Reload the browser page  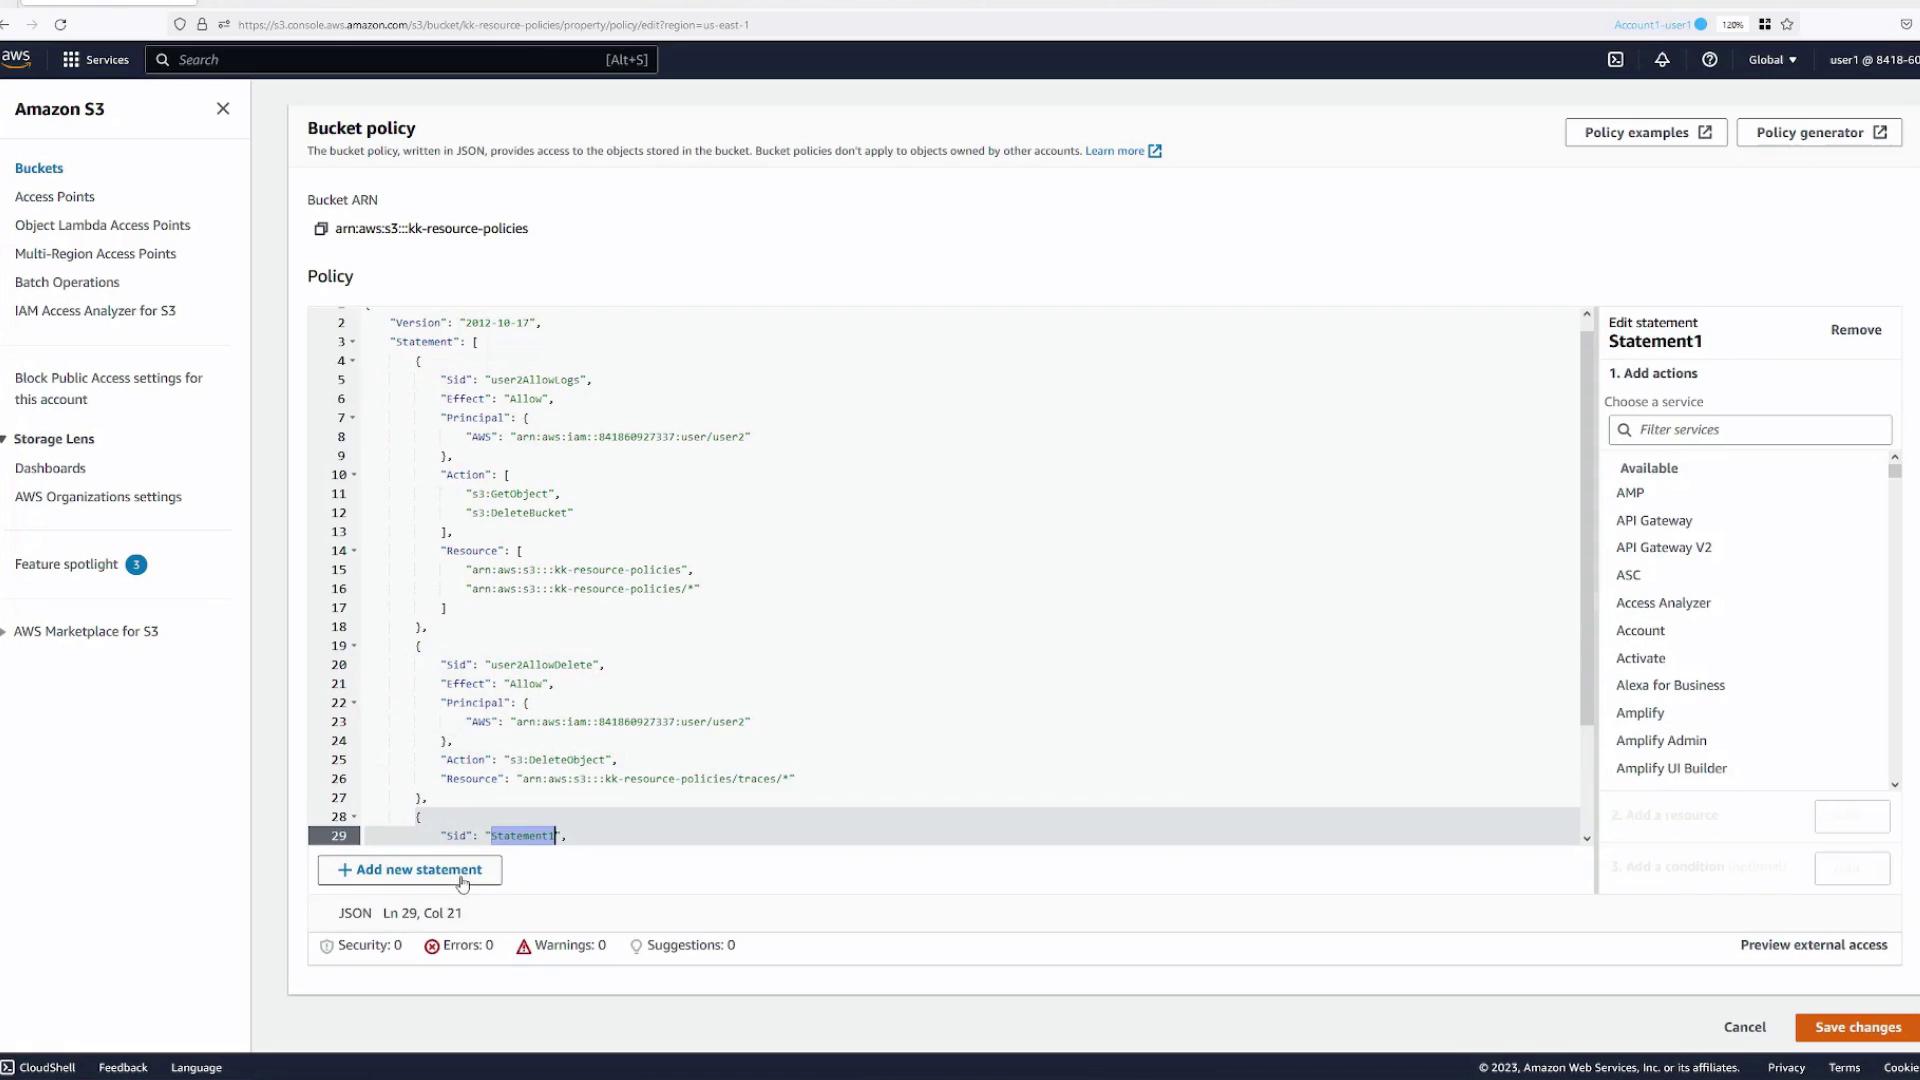point(60,24)
